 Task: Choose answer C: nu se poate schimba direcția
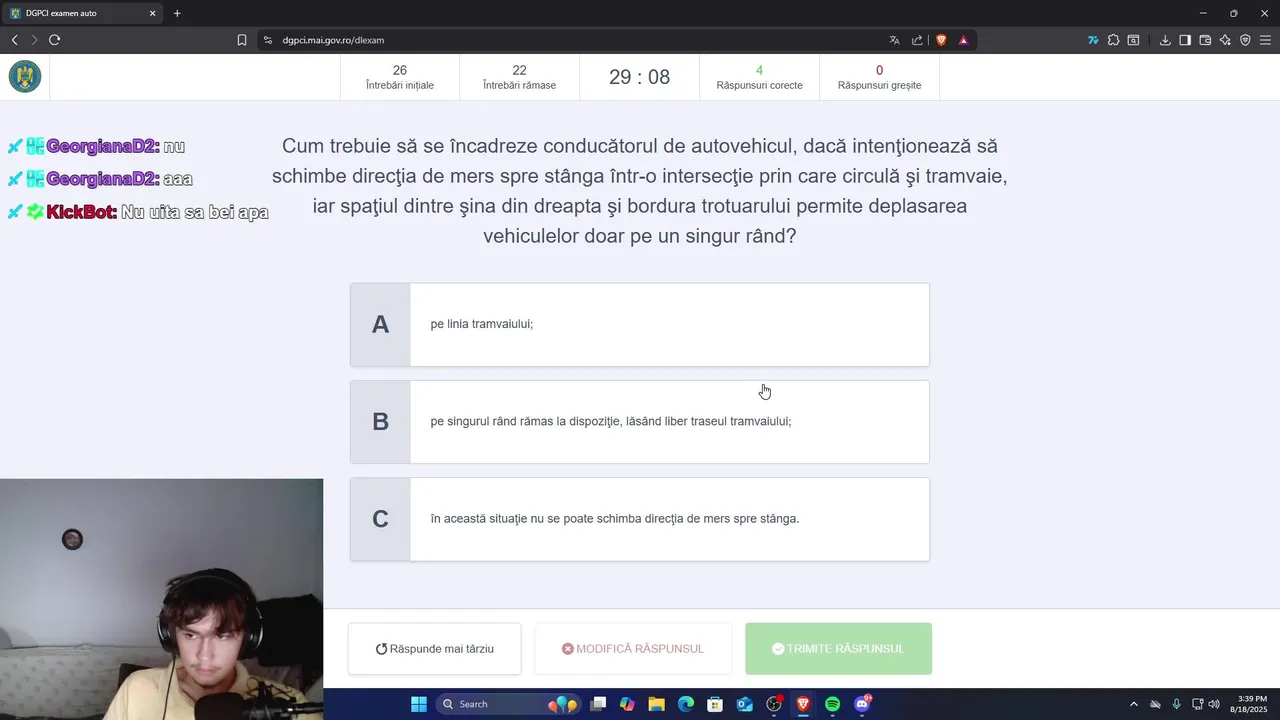640,519
